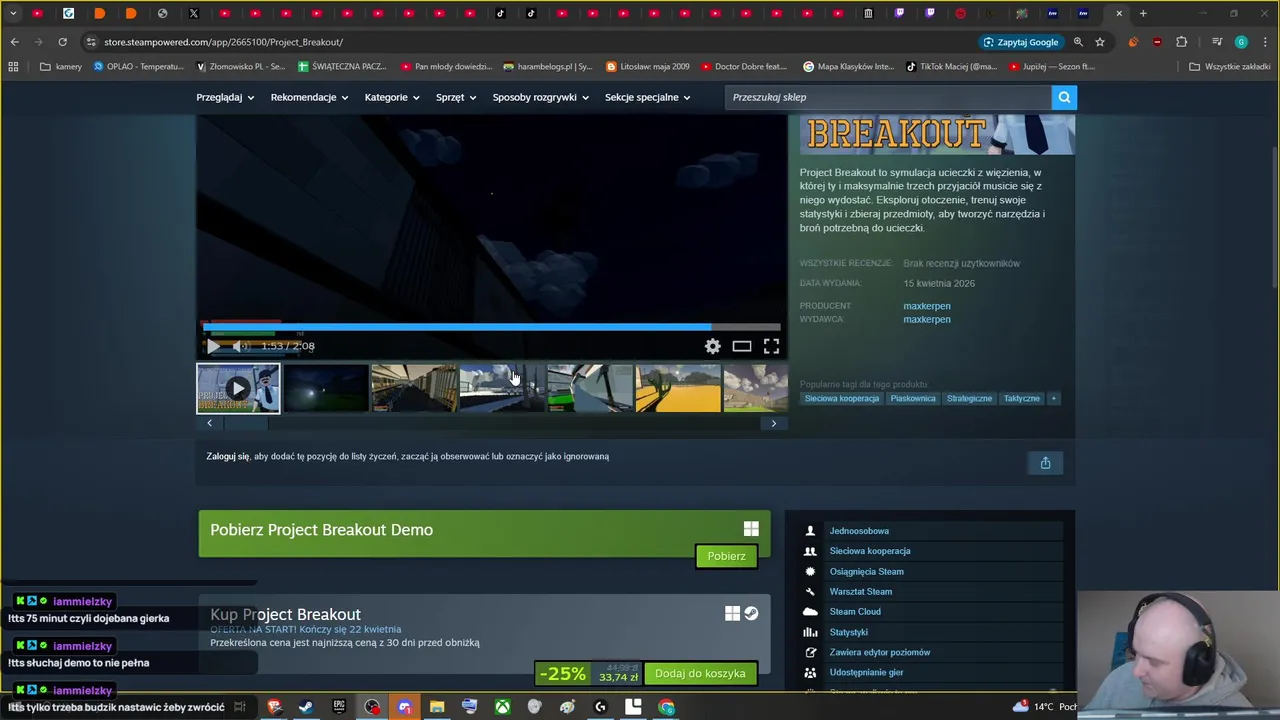Open a new browser tab

point(1143,13)
